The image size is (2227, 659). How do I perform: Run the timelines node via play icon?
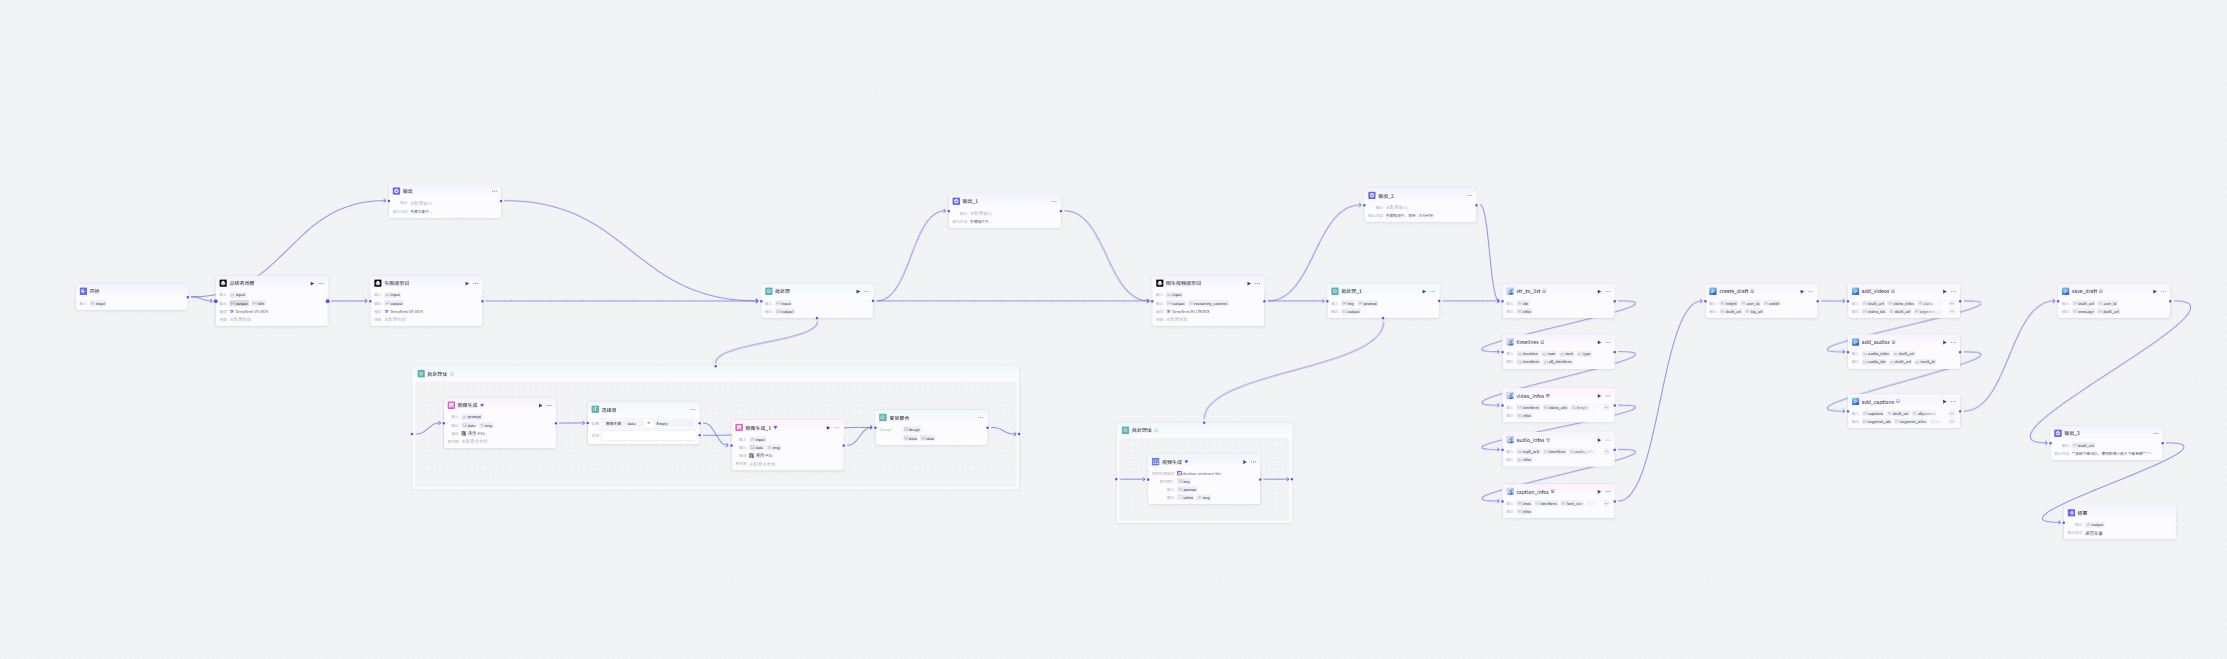(x=1599, y=342)
